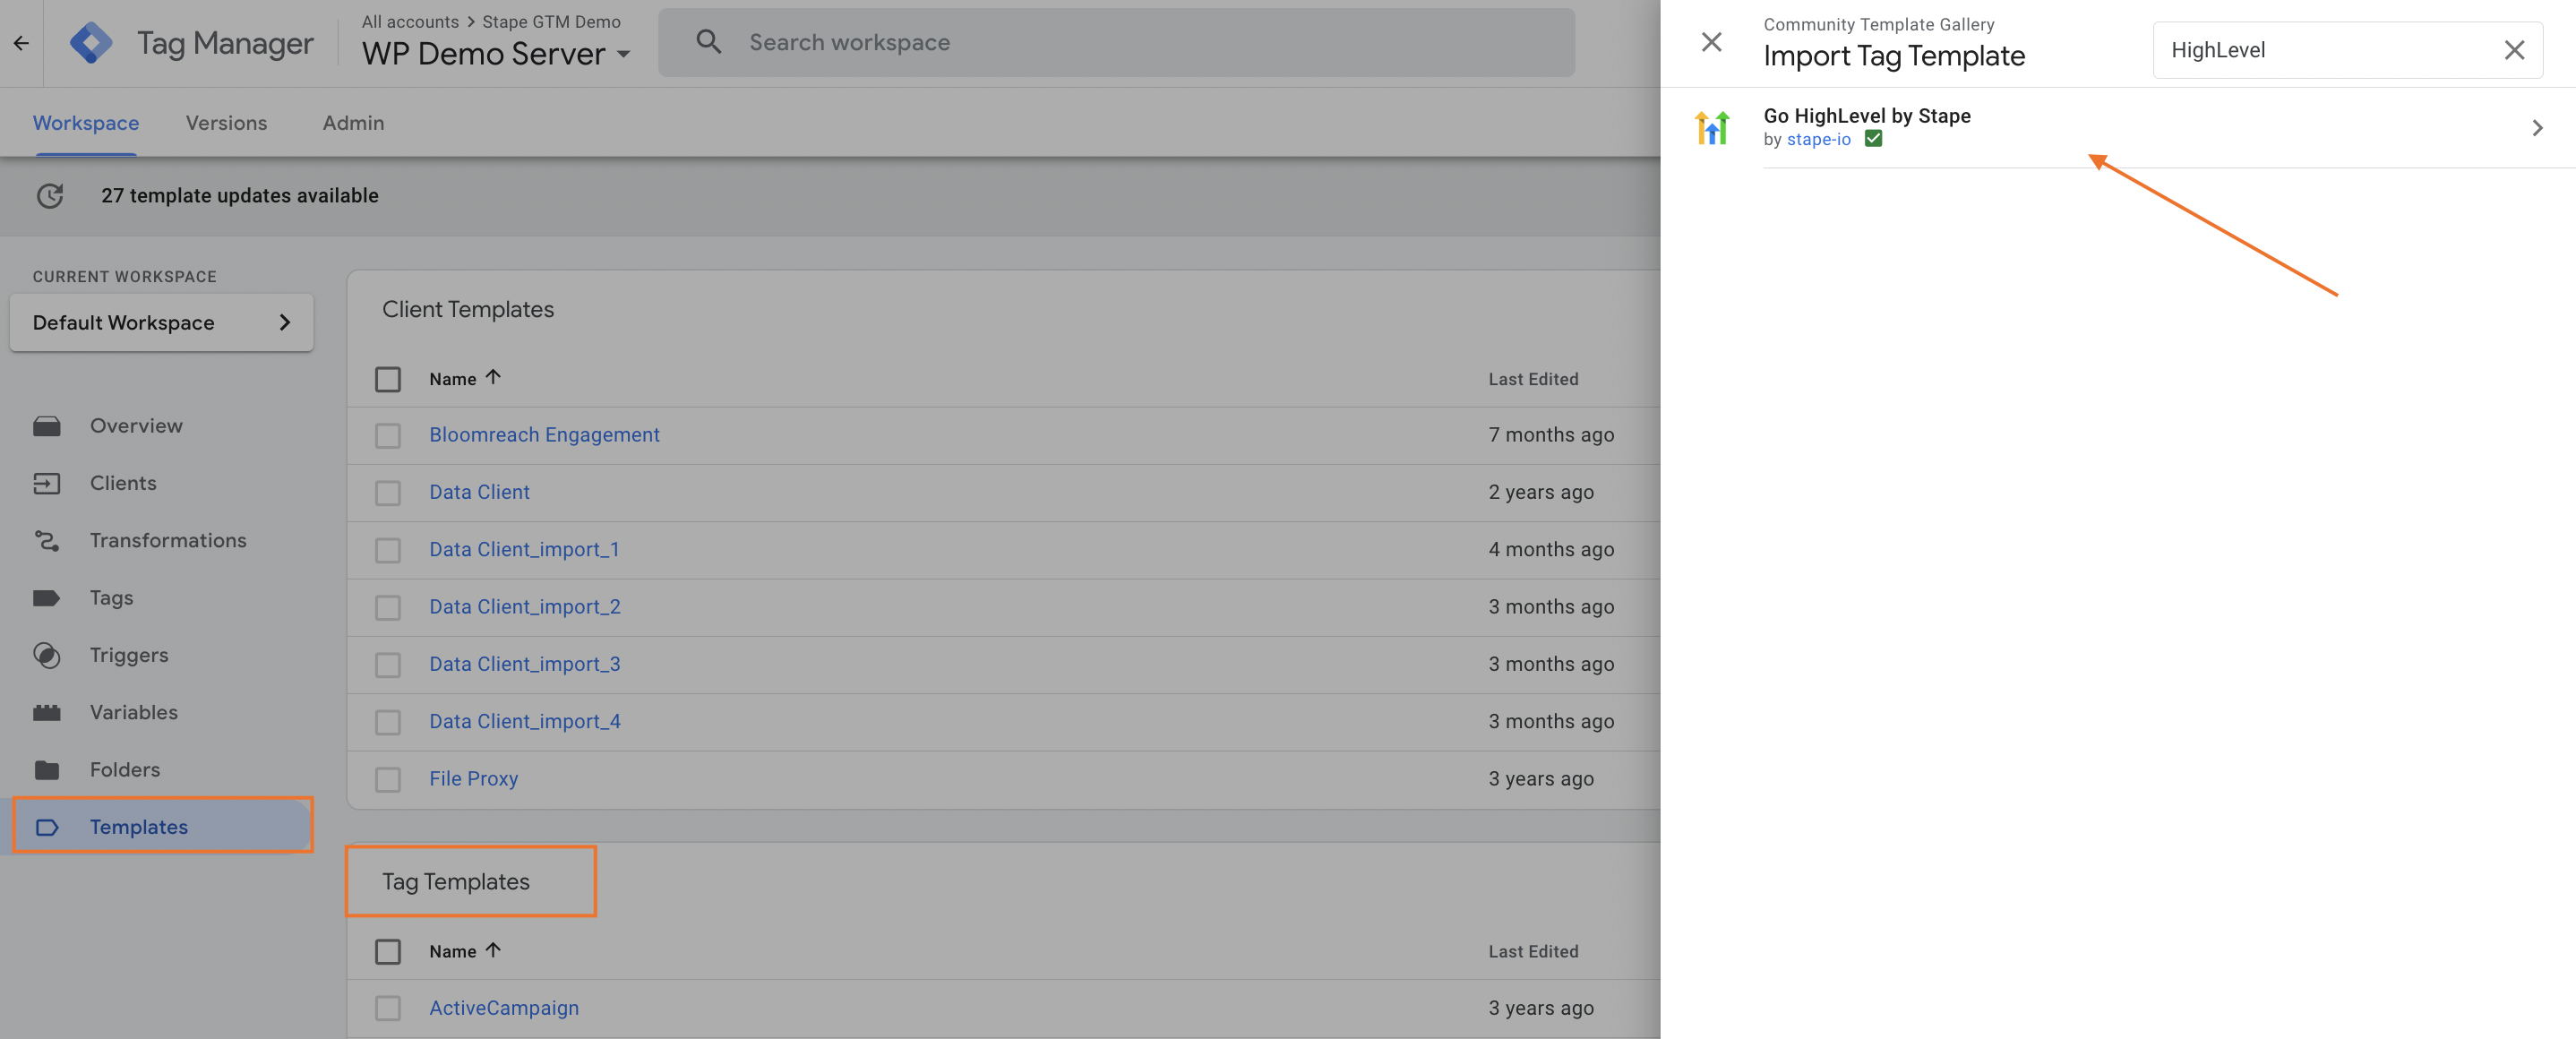
Task: Close the Import Tag Template panel
Action: (1711, 42)
